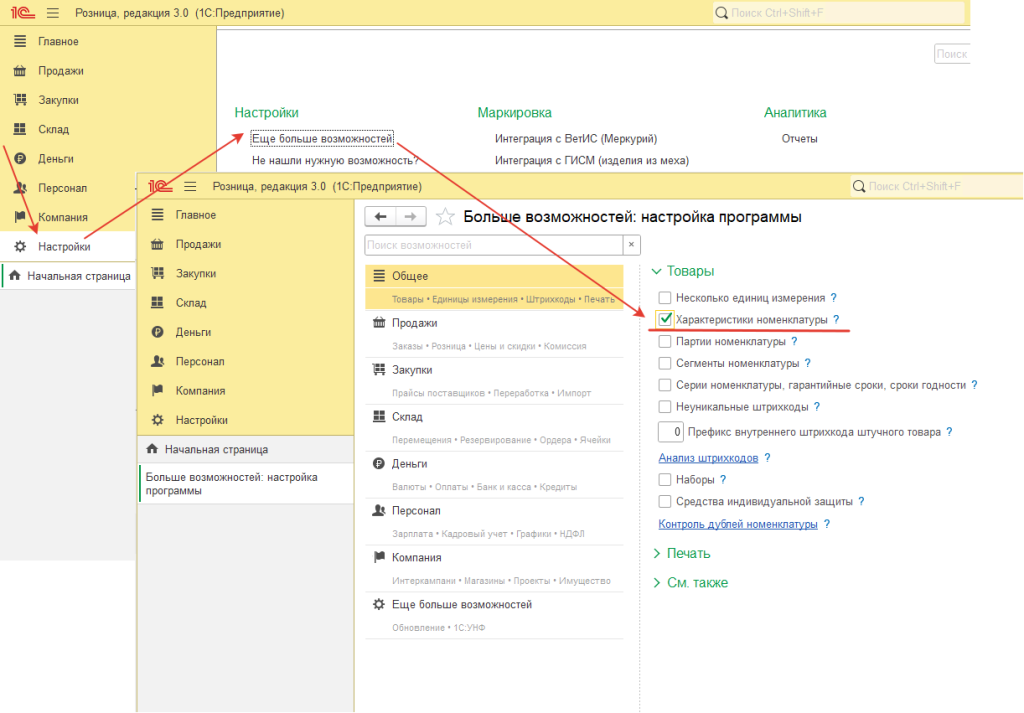Click help question mark for Наборы
1024x713 pixels.
(723, 479)
